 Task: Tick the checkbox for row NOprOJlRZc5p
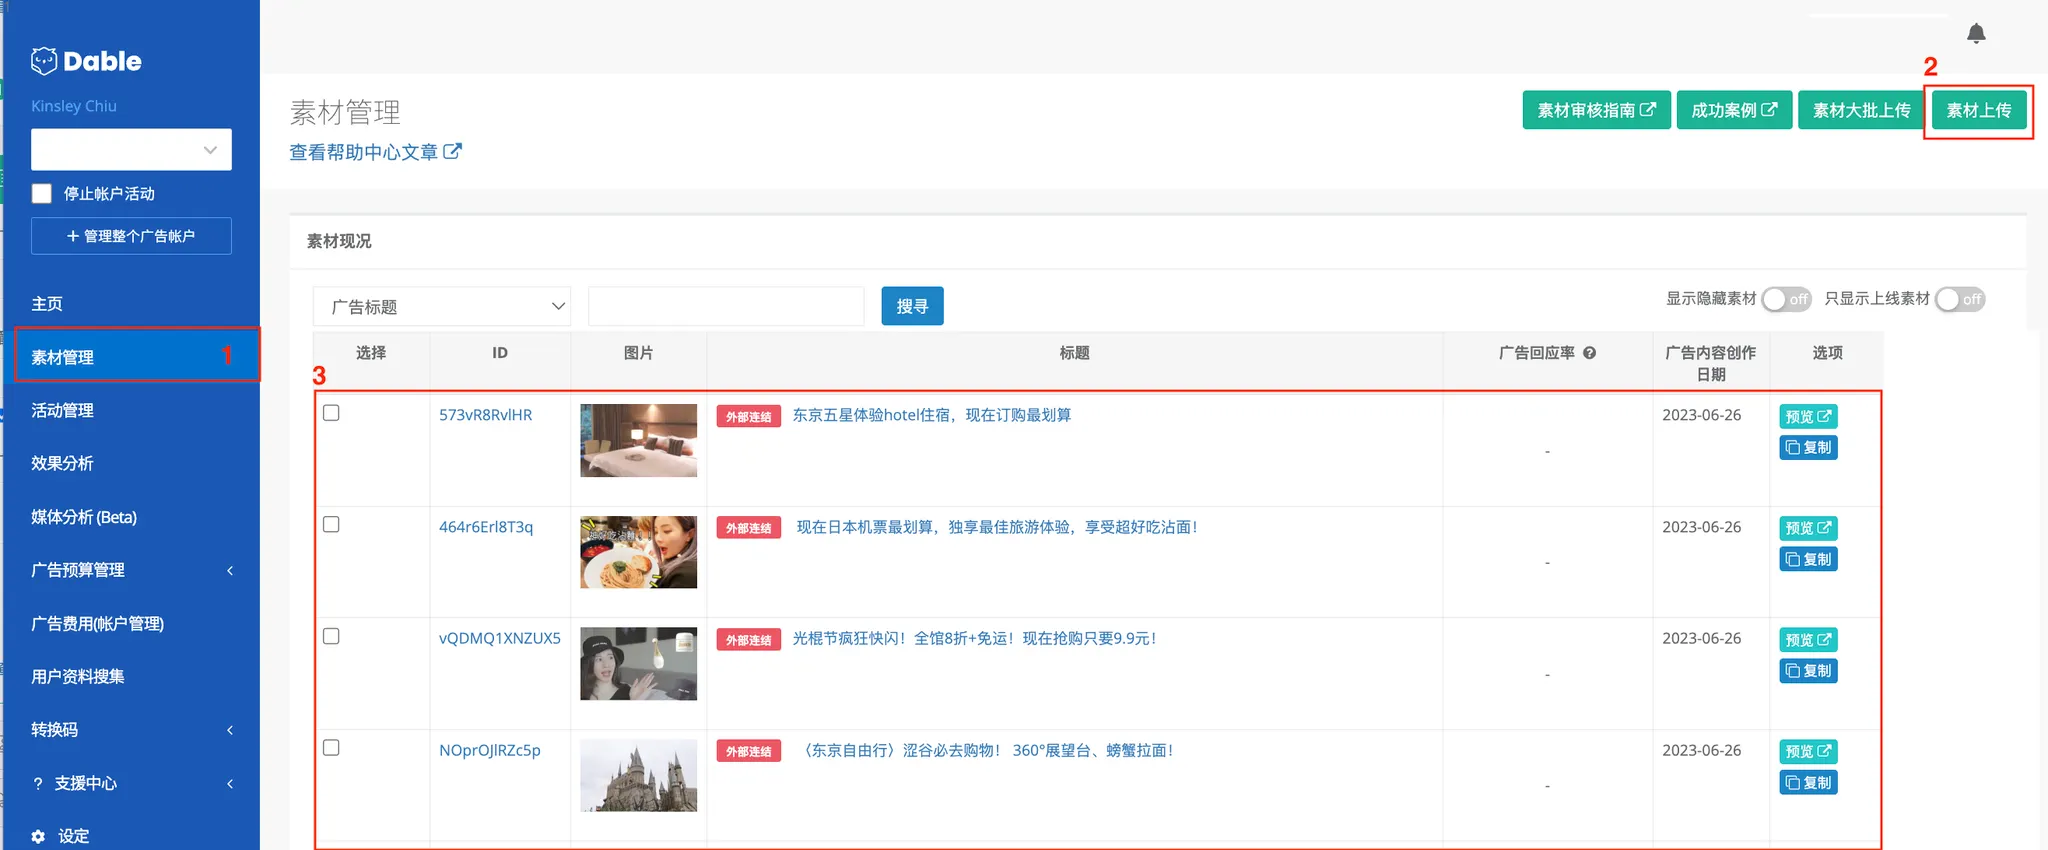click(332, 748)
